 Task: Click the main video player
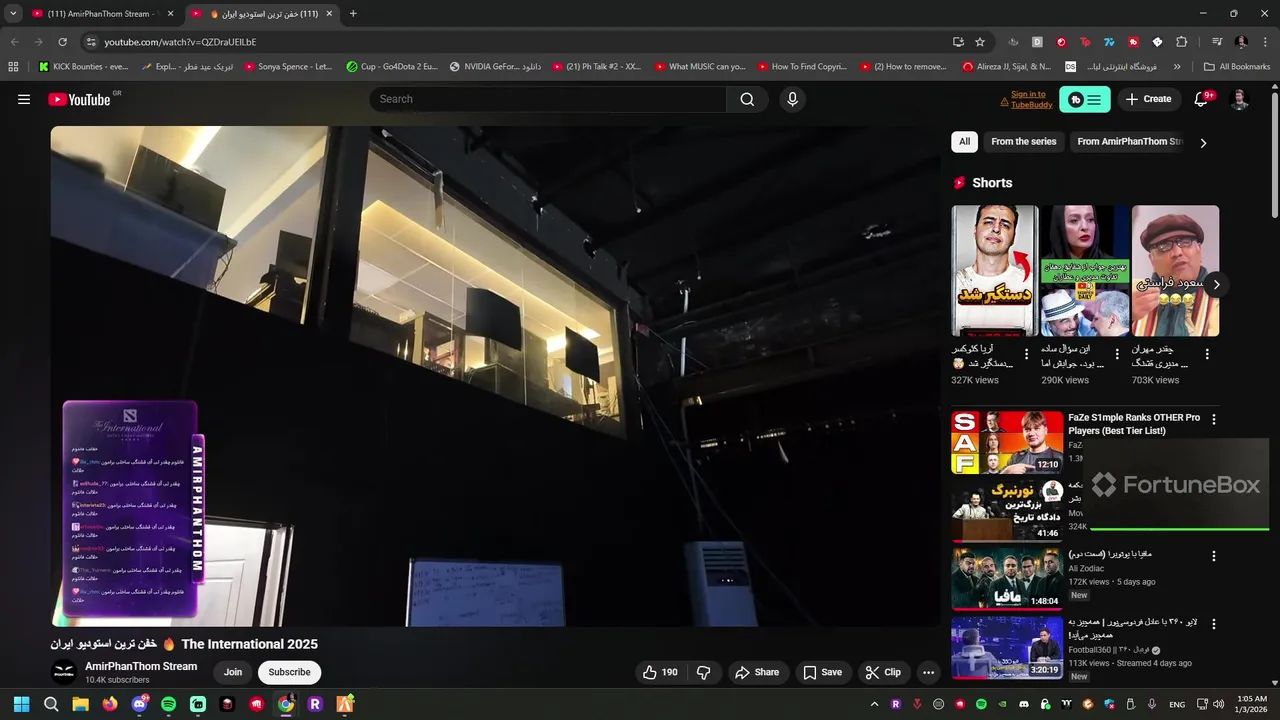pos(495,376)
